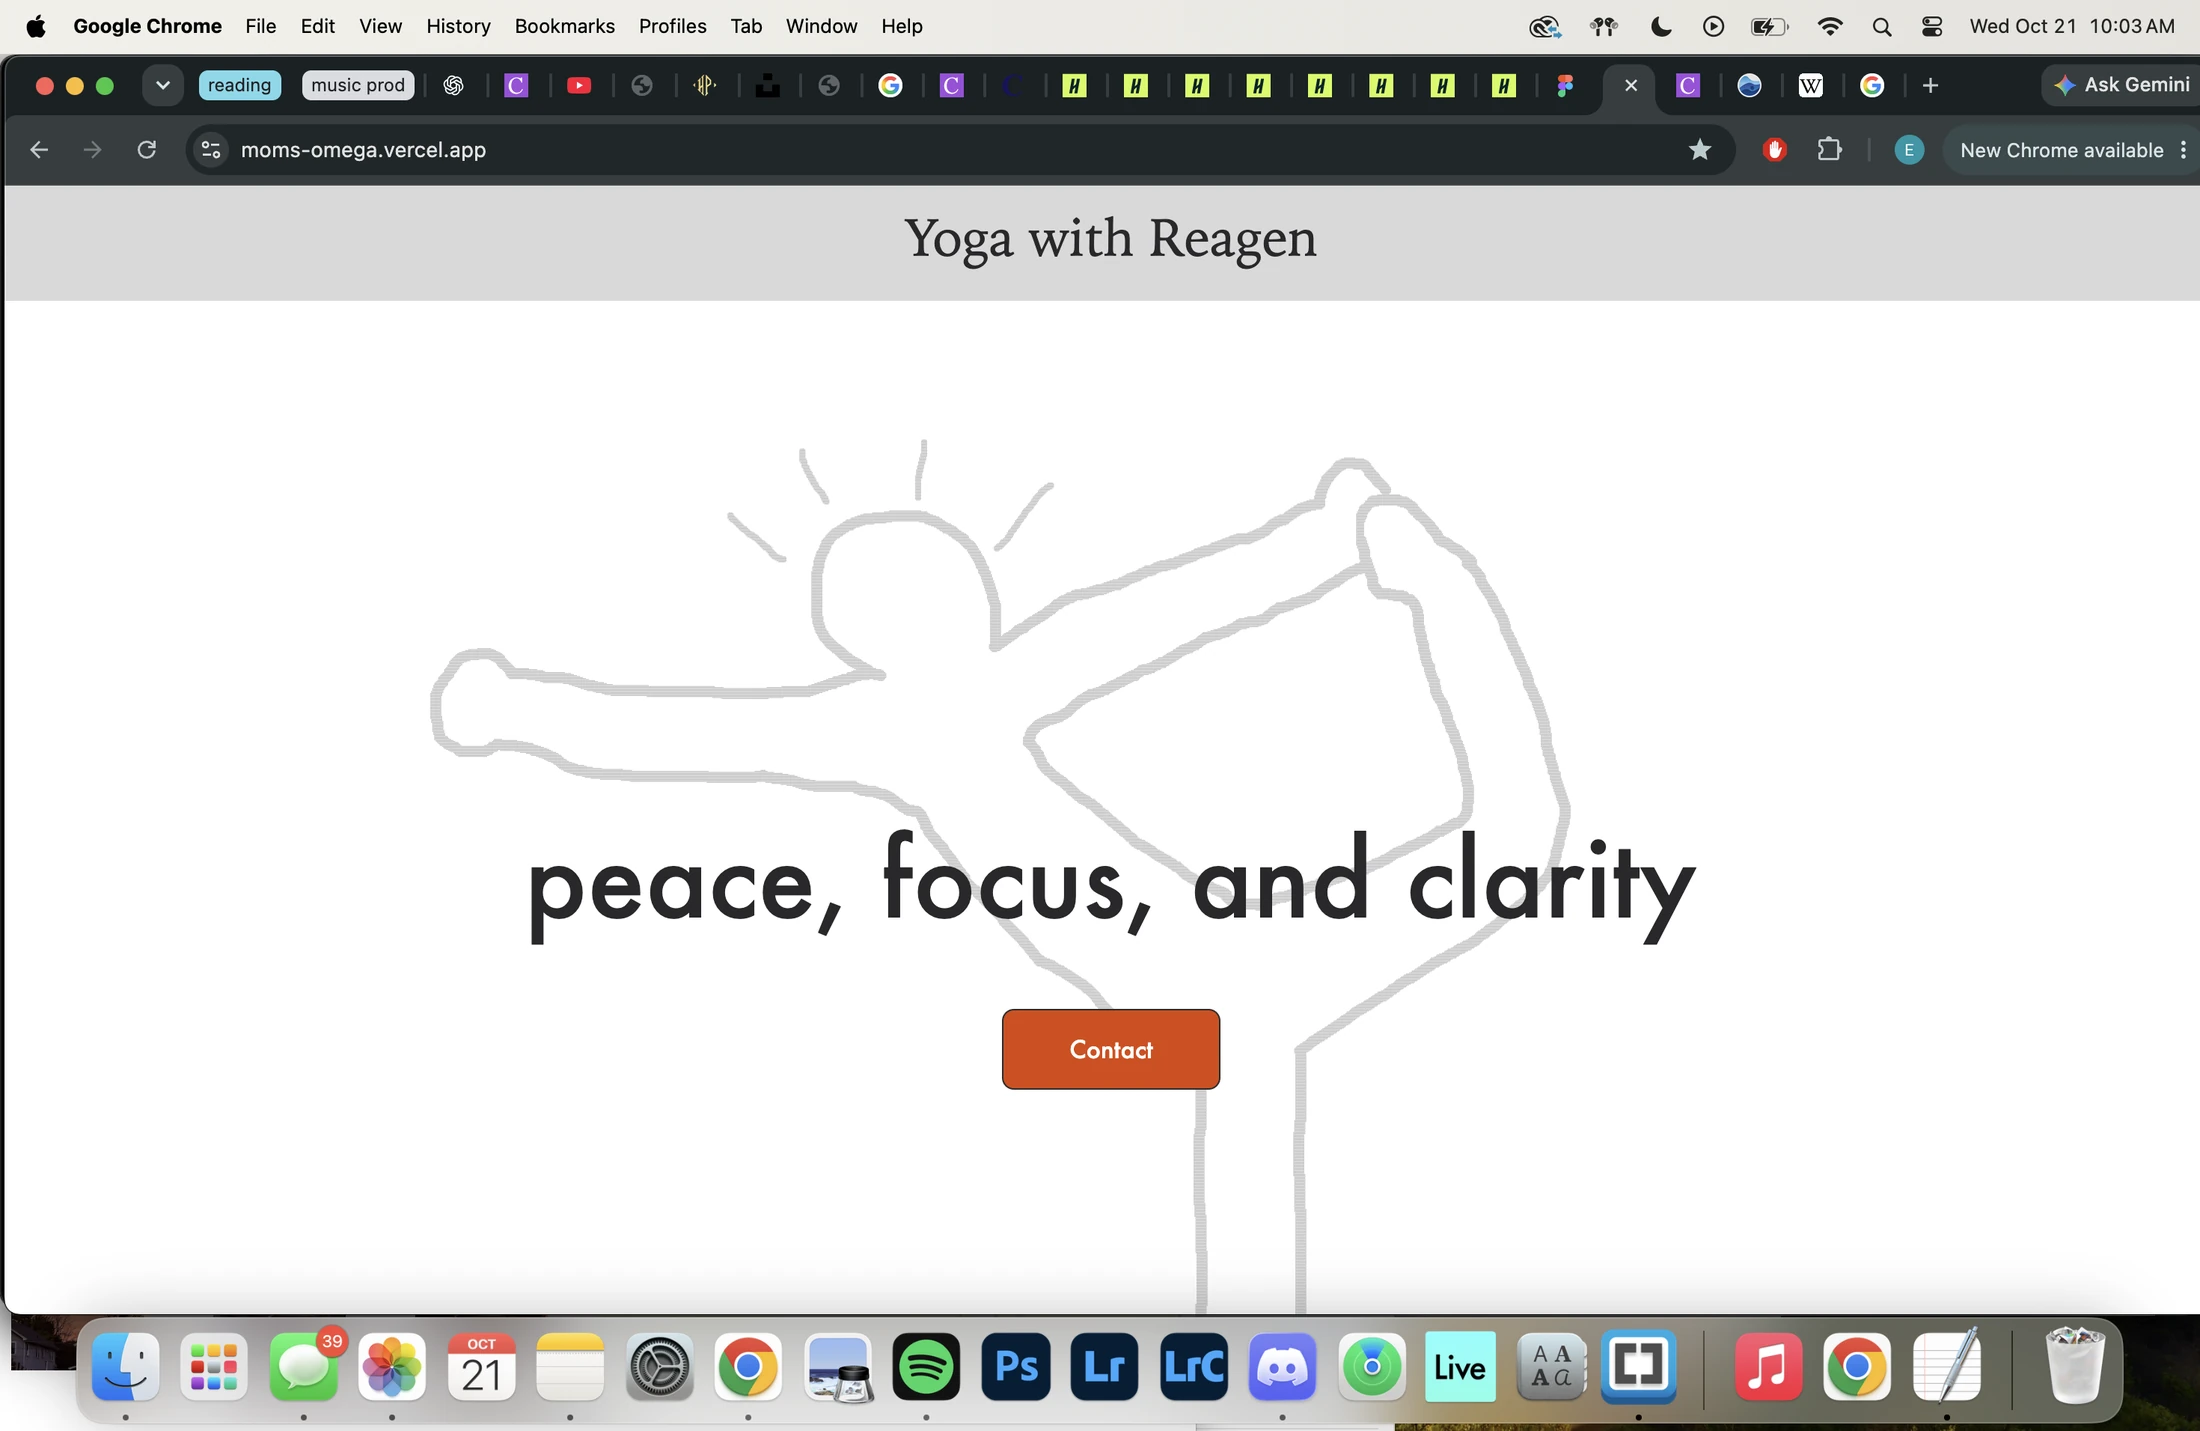Switch to the yellow waveform icon tab
2200x1431 pixels.
click(x=705, y=85)
